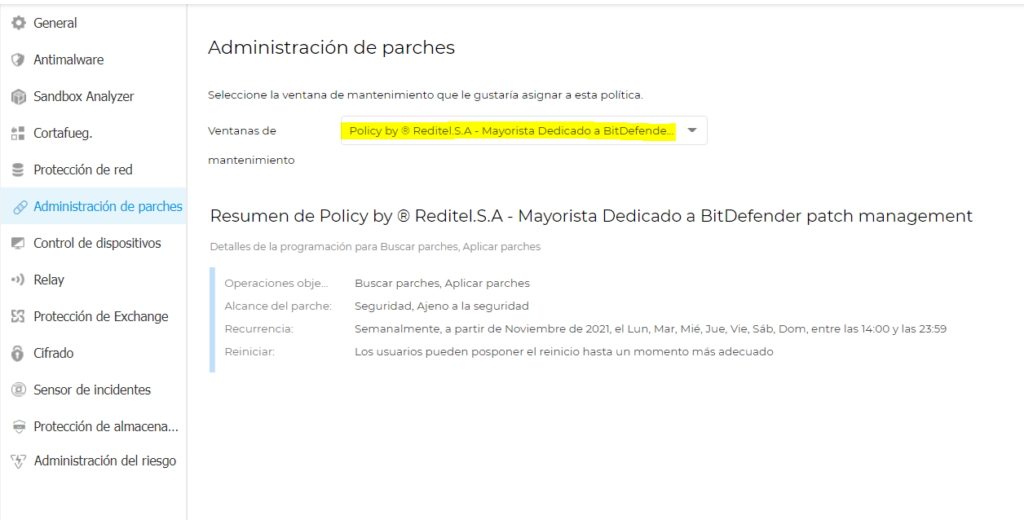Click the Recurrencia label
1024x520 pixels.
259,329
